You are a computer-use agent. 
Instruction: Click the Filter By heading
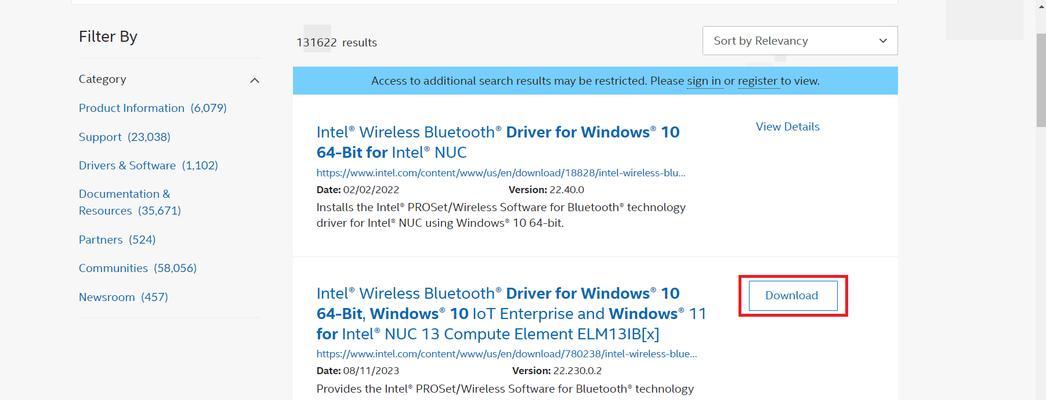(108, 37)
